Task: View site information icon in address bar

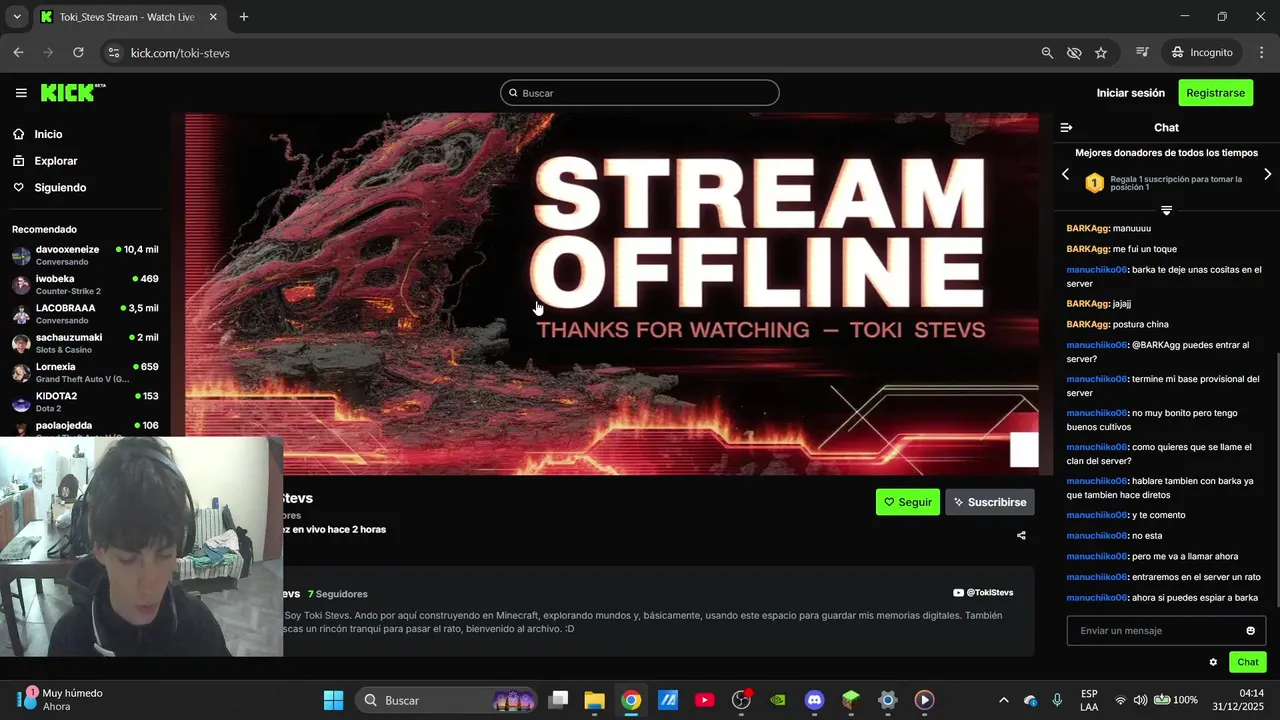Action: [x=113, y=52]
